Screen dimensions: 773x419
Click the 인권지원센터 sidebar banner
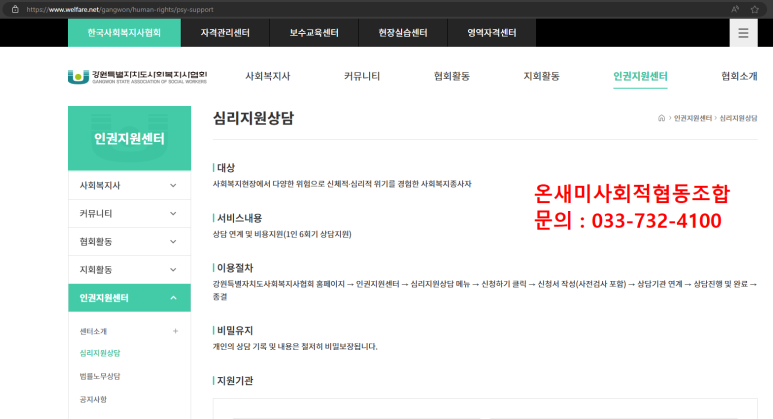(x=129, y=139)
